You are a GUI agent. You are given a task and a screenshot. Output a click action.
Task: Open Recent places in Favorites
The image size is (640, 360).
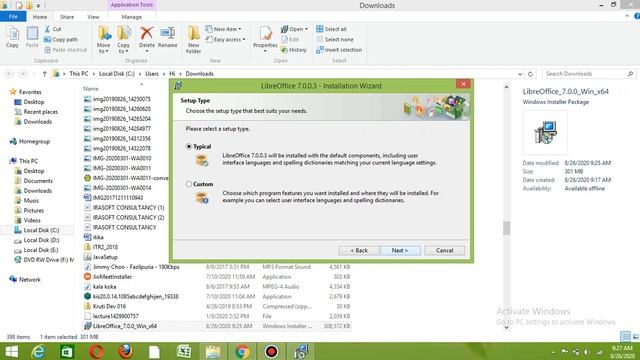36,112
